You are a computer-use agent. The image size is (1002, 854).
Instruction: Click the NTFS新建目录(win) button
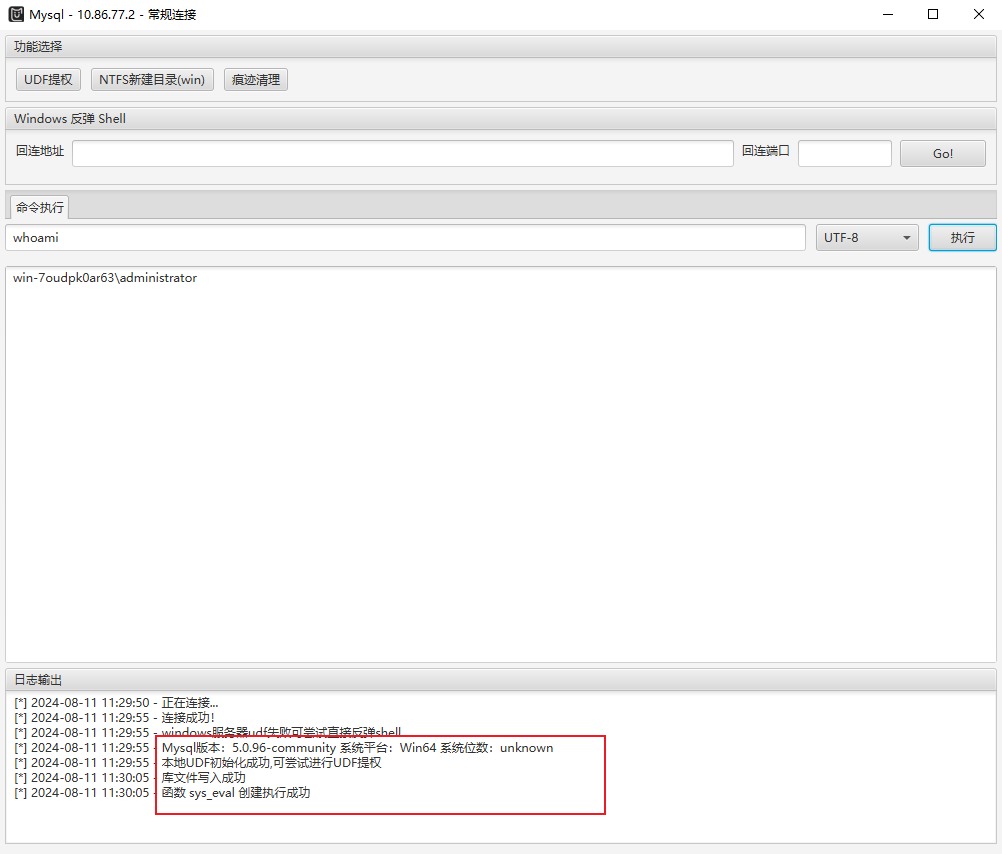click(152, 79)
